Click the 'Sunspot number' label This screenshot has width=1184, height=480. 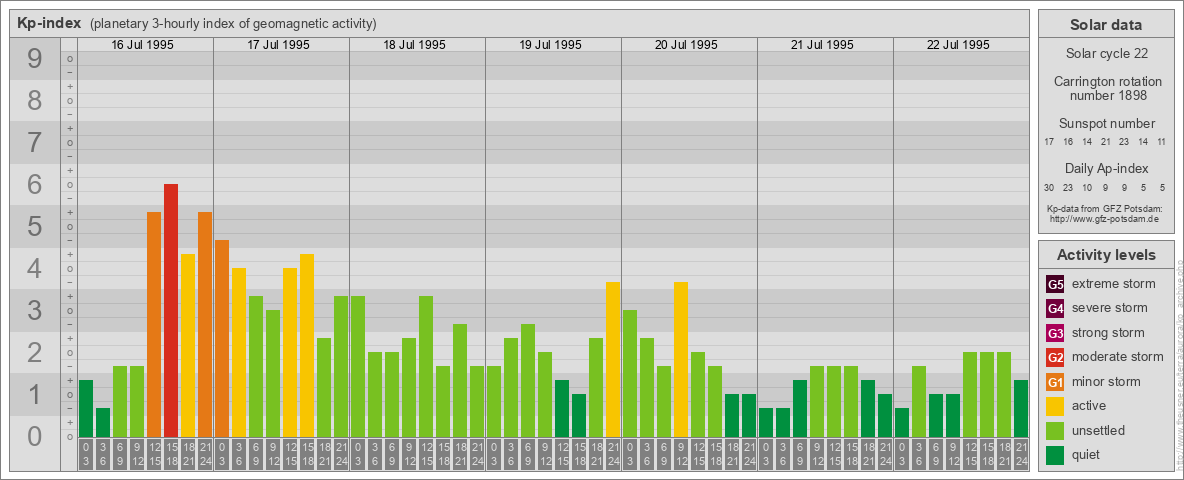(1106, 123)
